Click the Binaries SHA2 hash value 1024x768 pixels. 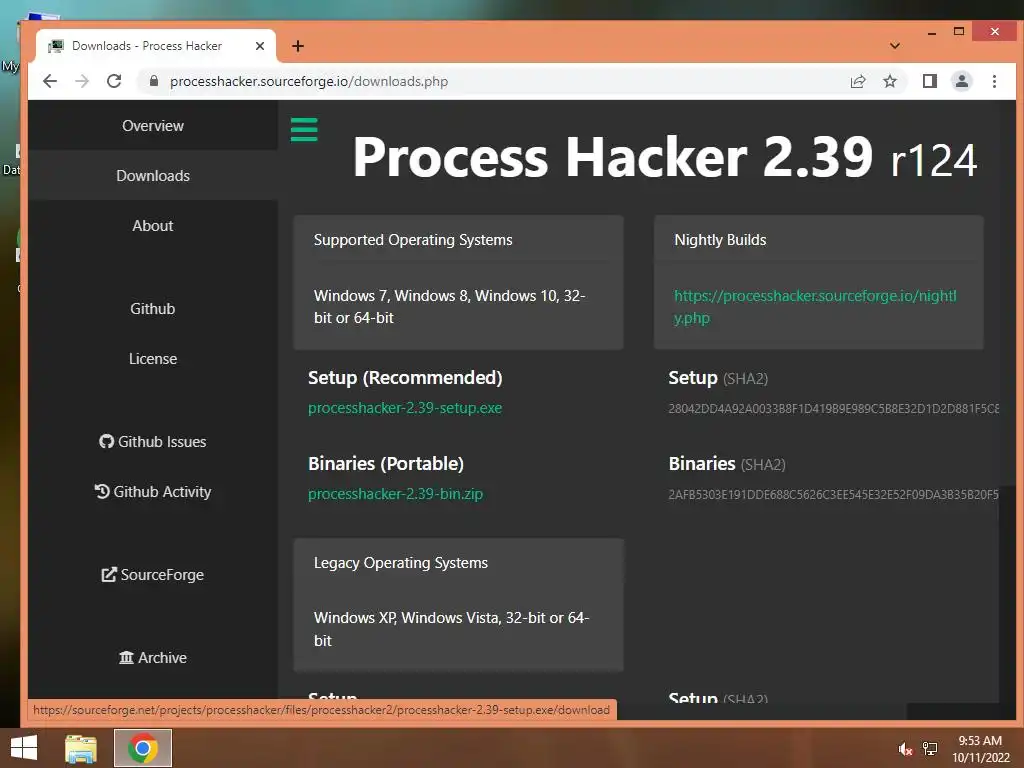coord(833,494)
